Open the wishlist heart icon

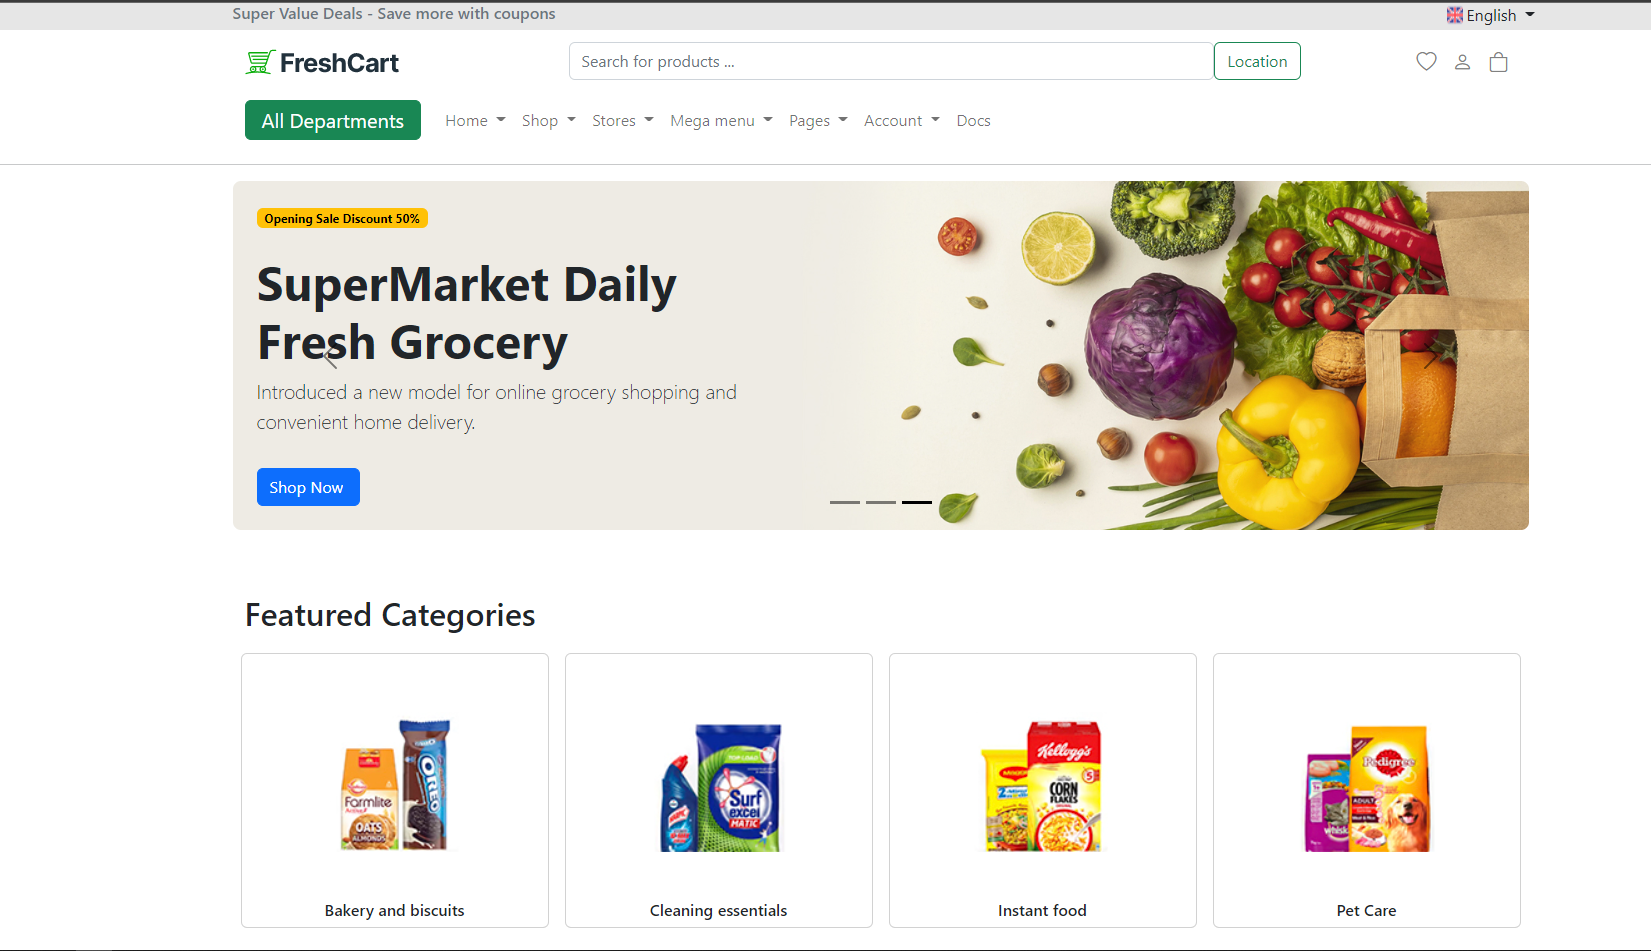tap(1426, 62)
